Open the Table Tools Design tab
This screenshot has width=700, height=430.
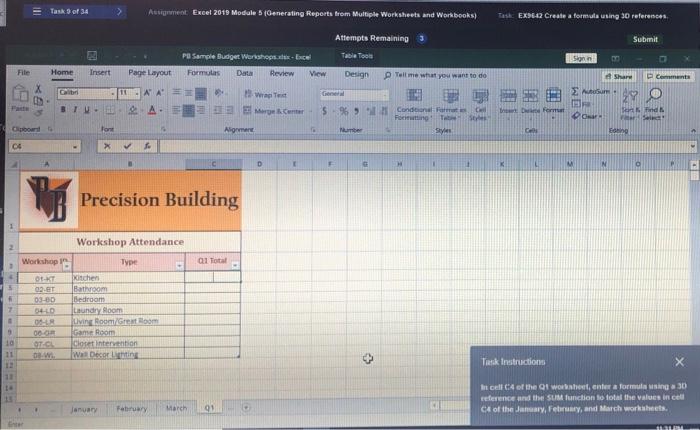coord(356,74)
